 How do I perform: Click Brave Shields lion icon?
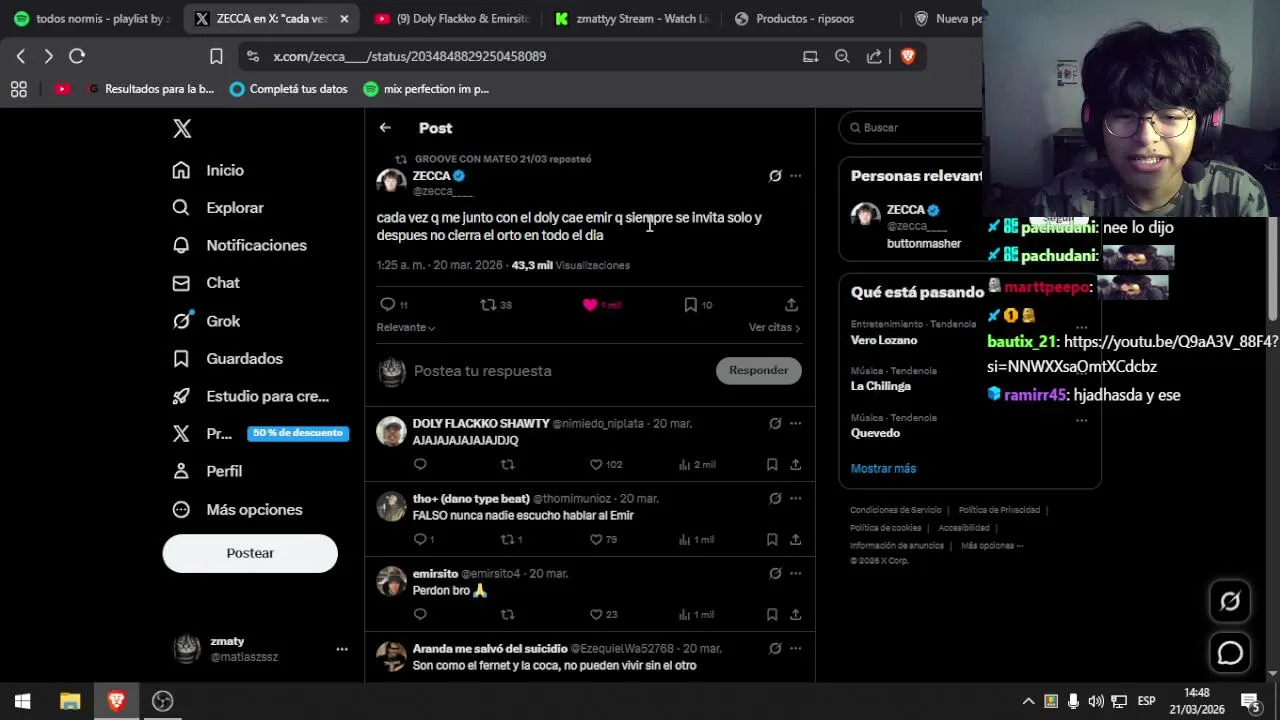coord(908,57)
